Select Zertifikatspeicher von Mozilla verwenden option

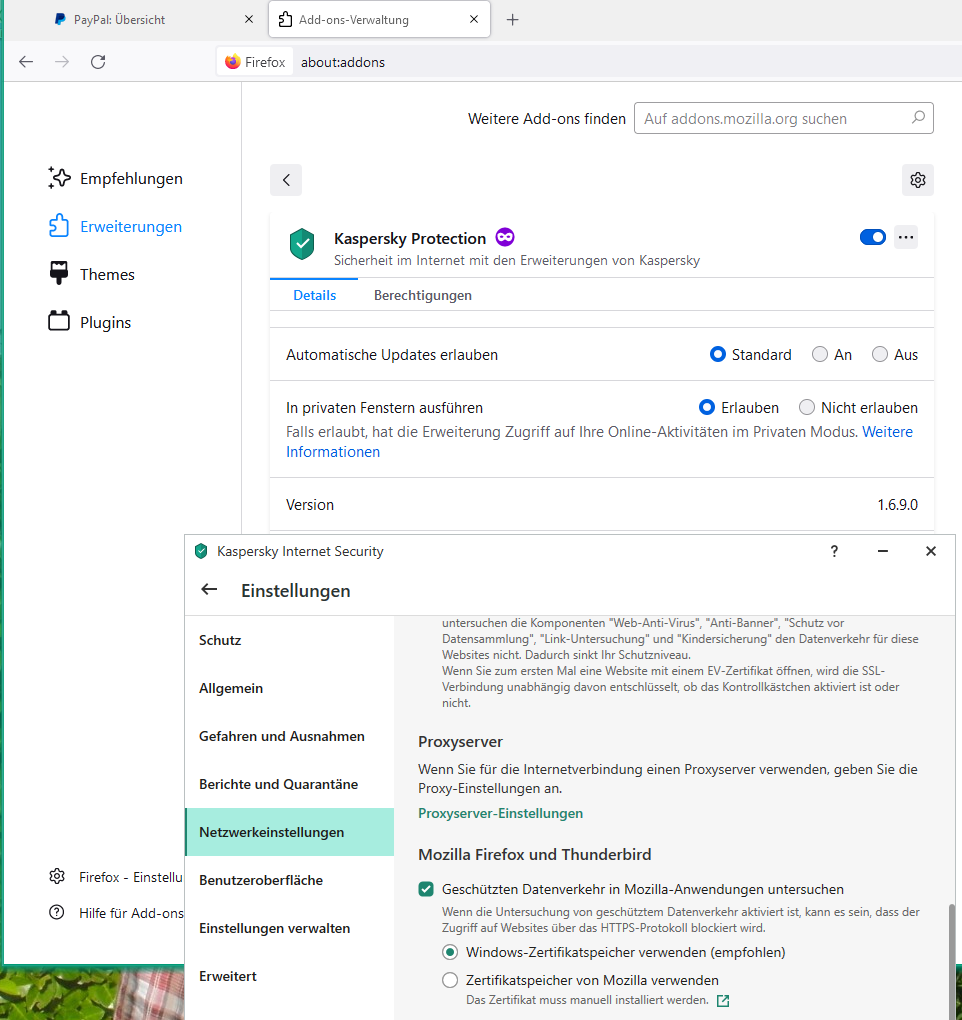click(x=450, y=980)
